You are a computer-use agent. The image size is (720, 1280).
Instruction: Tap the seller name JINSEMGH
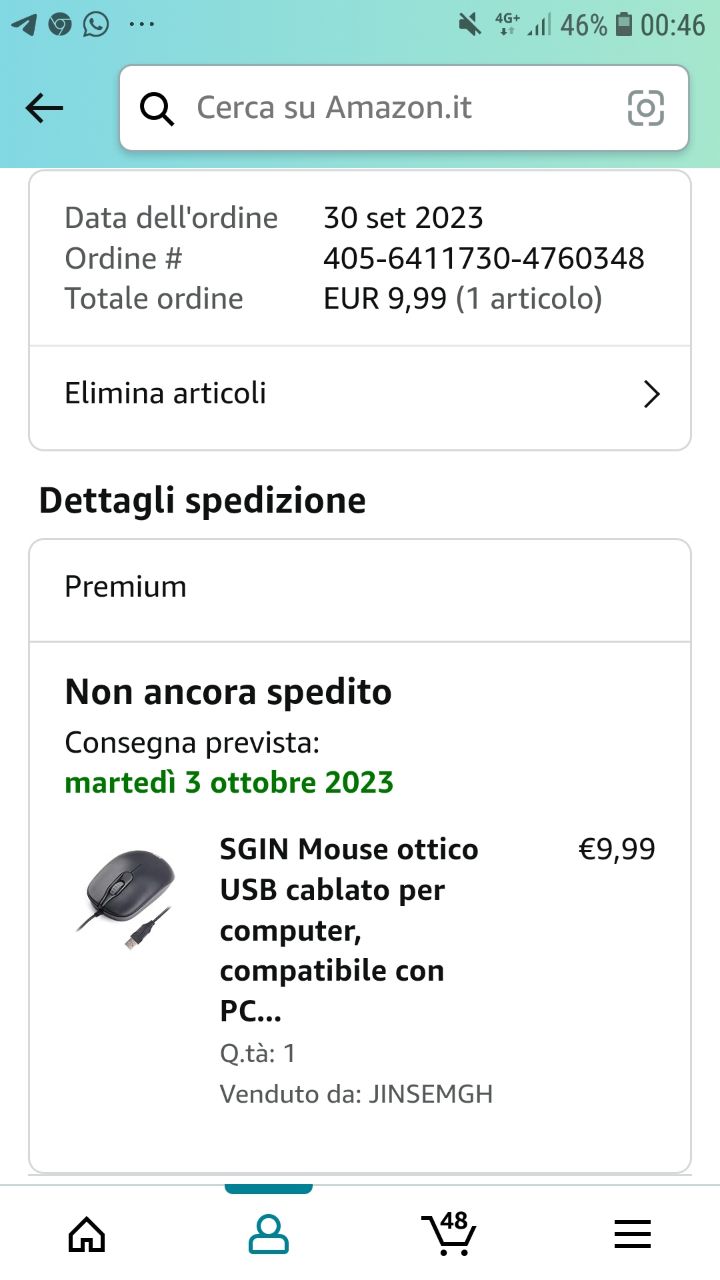pos(431,1094)
